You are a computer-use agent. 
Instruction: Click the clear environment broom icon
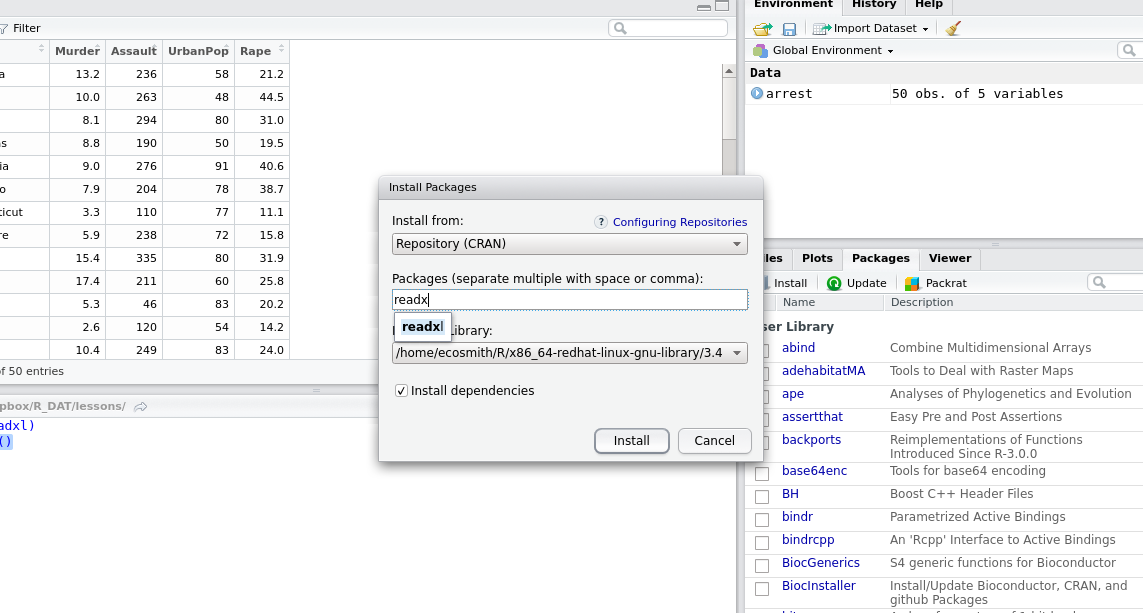pyautogui.click(x=953, y=28)
